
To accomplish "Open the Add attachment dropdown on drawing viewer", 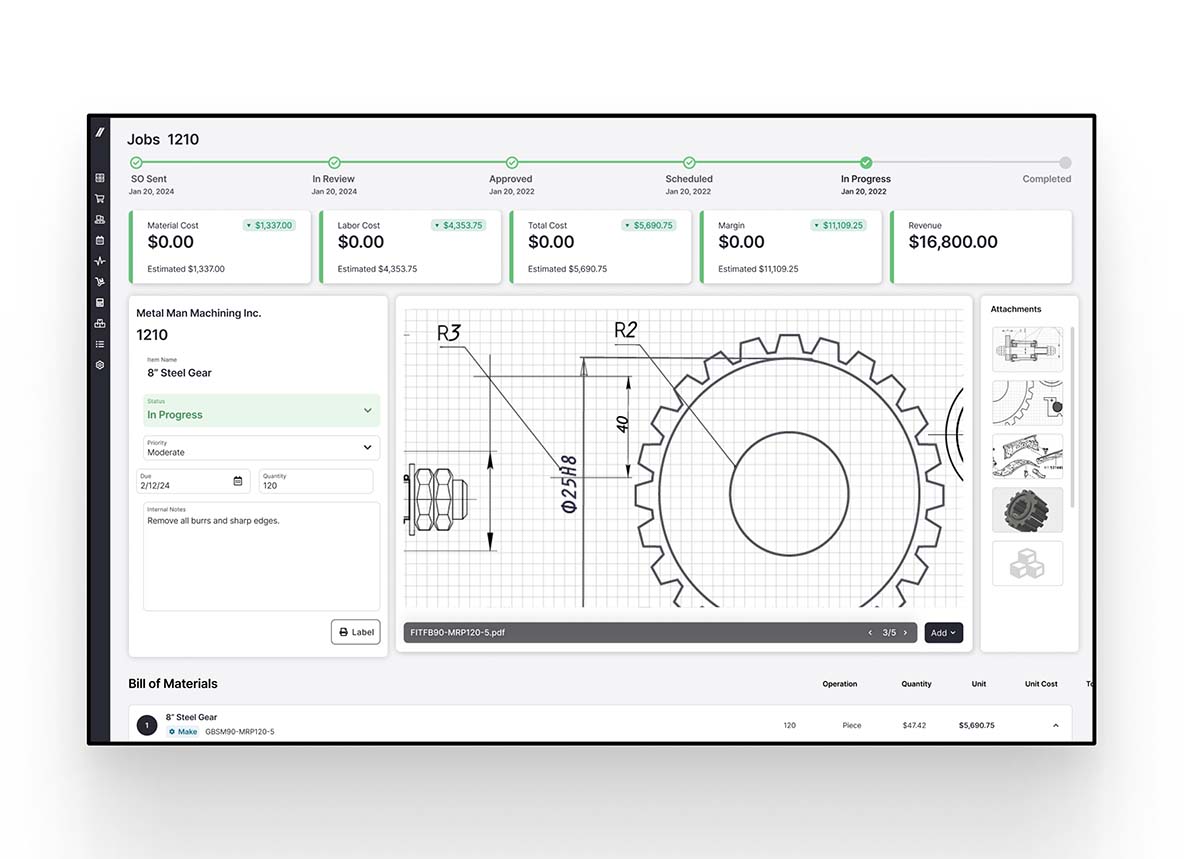I will point(941,632).
